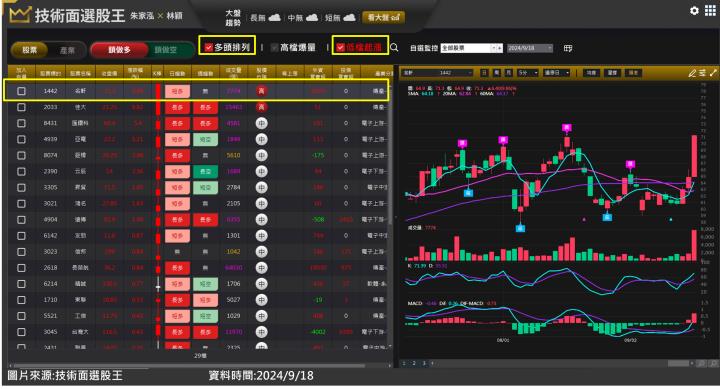Image resolution: width=720 pixels, height=389 pixels.
Task: Check the watchlist box for stock 8431
Action: [x=21, y=123]
